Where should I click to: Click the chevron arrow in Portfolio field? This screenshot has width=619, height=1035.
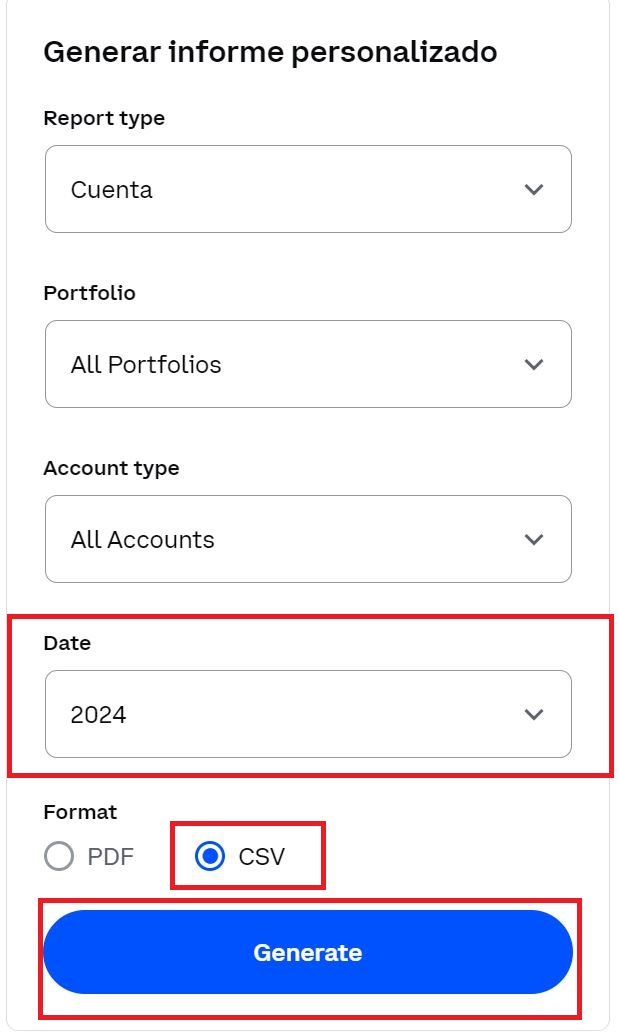tap(534, 365)
